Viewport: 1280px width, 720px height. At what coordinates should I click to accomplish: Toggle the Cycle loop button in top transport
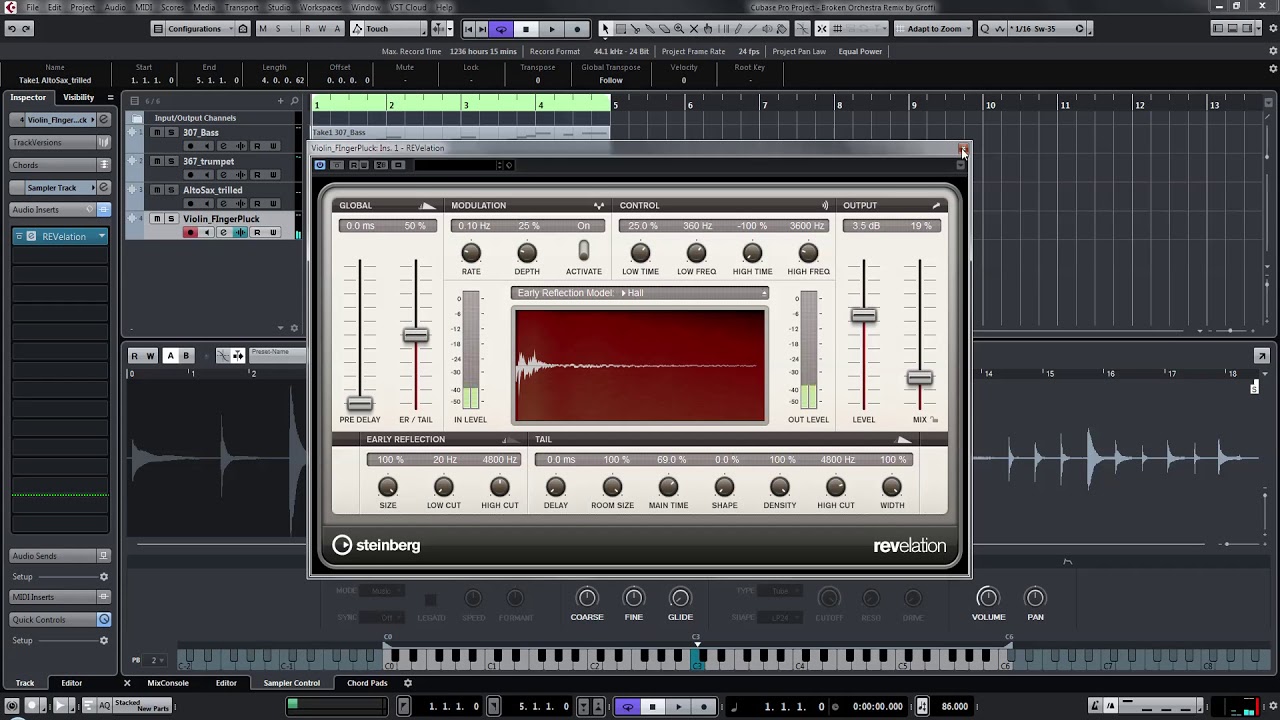(x=501, y=29)
